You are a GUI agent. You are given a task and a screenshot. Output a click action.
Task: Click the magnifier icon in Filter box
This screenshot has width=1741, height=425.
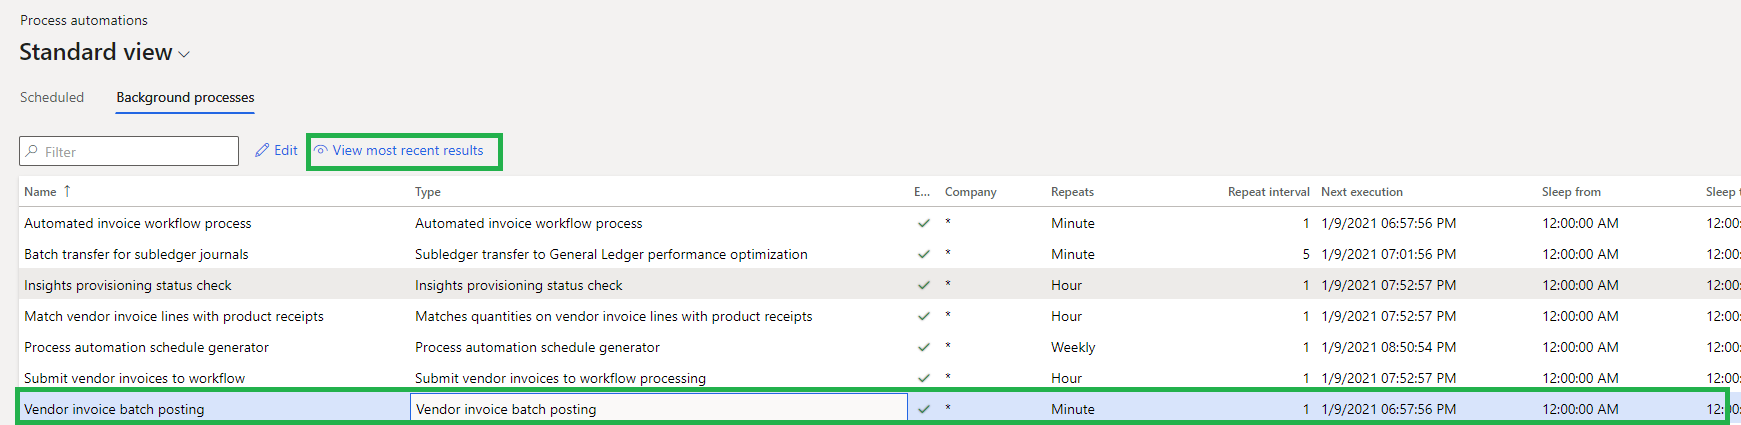point(32,151)
